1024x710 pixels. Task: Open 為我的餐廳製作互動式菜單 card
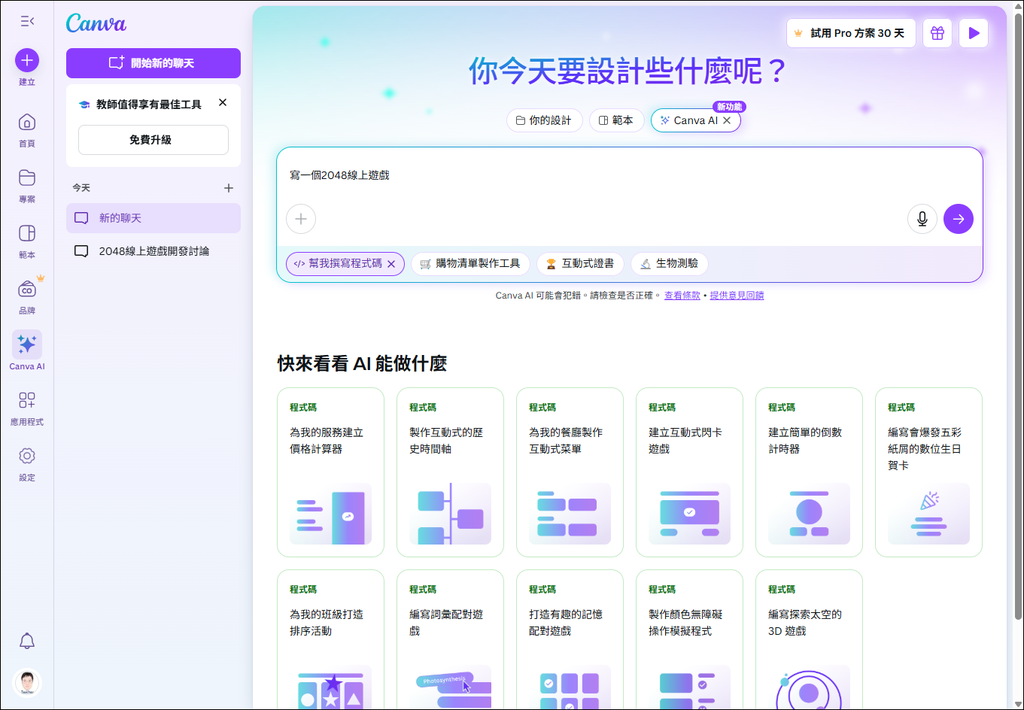pos(569,472)
